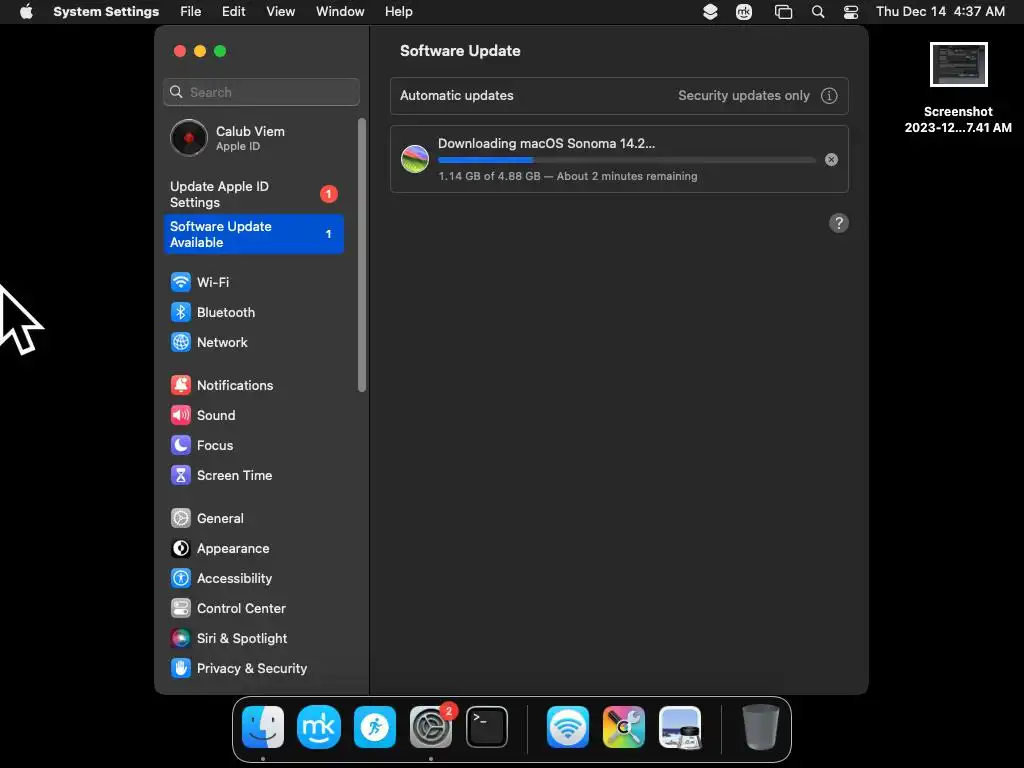Open Terminal from the Dock
The image size is (1024, 768).
coord(487,727)
